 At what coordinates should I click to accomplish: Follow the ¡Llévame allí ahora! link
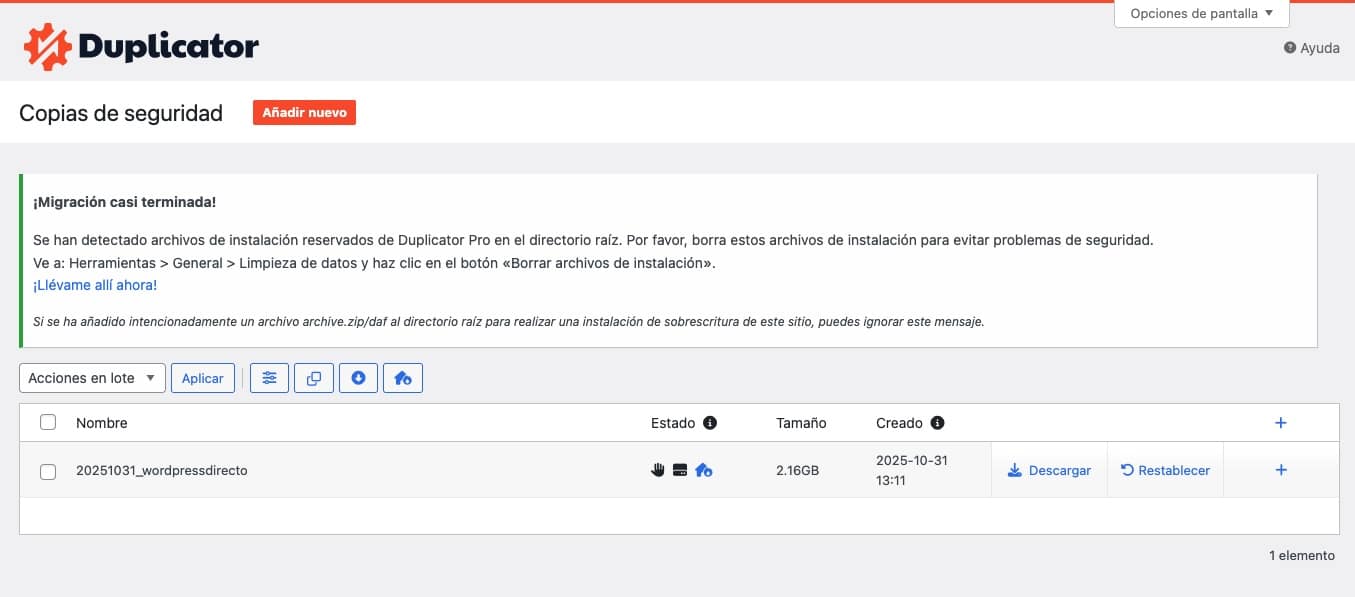pyautogui.click(x=95, y=285)
